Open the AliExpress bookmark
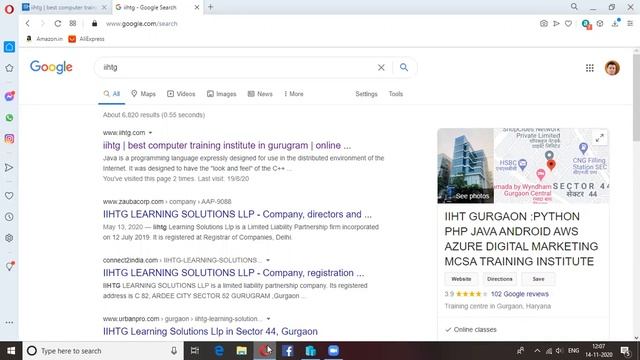Image resolution: width=640 pixels, height=360 pixels. tap(87, 39)
